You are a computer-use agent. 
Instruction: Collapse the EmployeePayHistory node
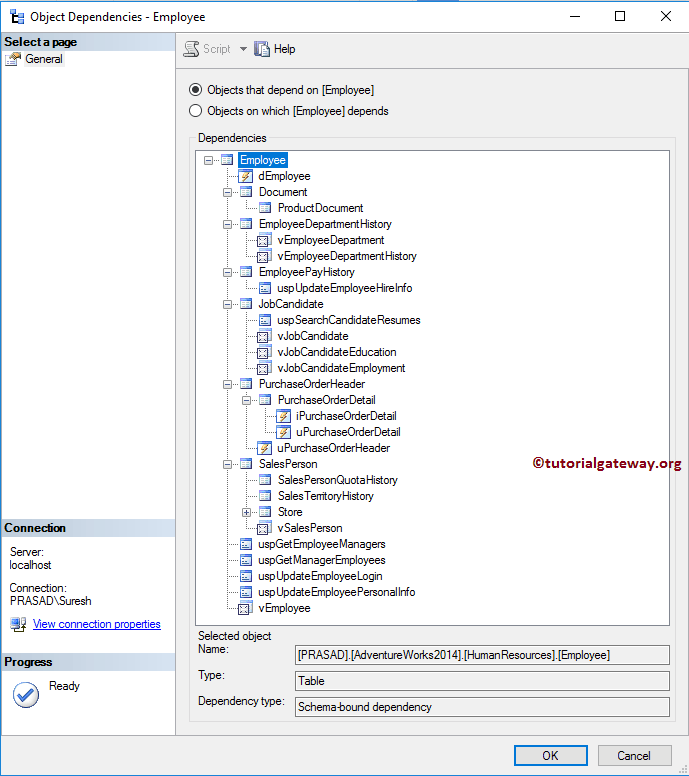(x=227, y=272)
